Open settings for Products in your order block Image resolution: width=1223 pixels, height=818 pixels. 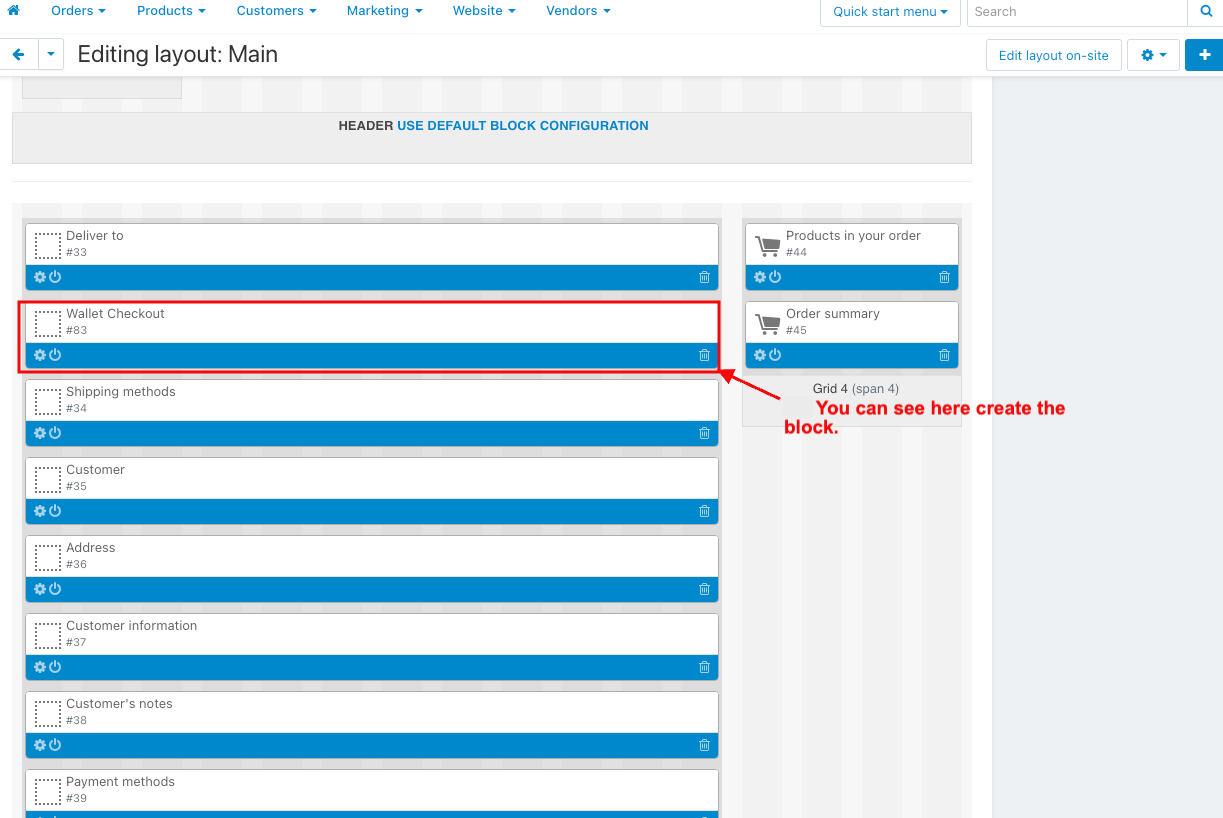pyautogui.click(x=760, y=277)
